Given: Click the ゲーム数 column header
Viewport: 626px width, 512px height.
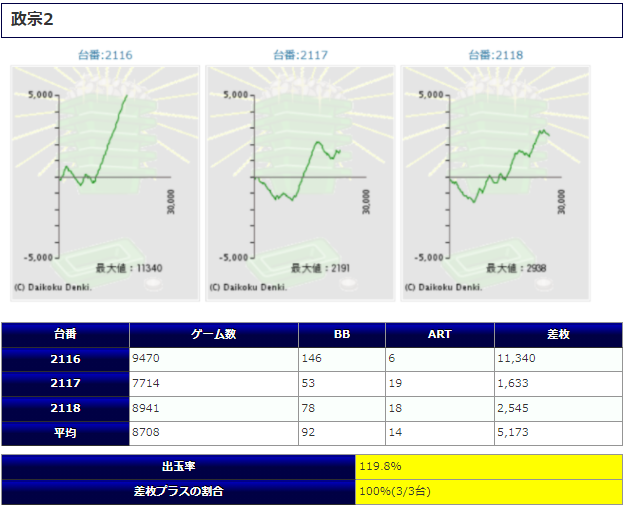Looking at the screenshot, I should (x=213, y=335).
